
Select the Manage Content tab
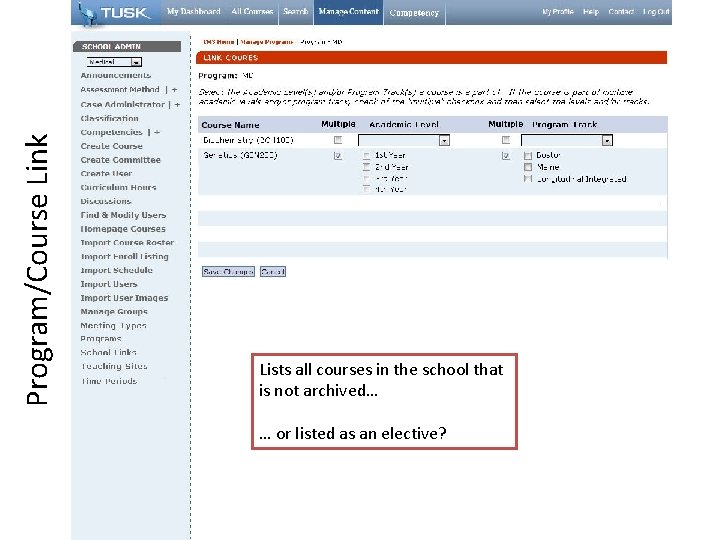[x=349, y=11]
